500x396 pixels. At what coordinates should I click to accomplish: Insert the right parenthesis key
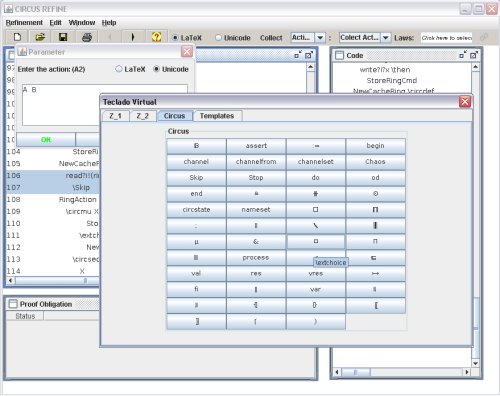316,322
